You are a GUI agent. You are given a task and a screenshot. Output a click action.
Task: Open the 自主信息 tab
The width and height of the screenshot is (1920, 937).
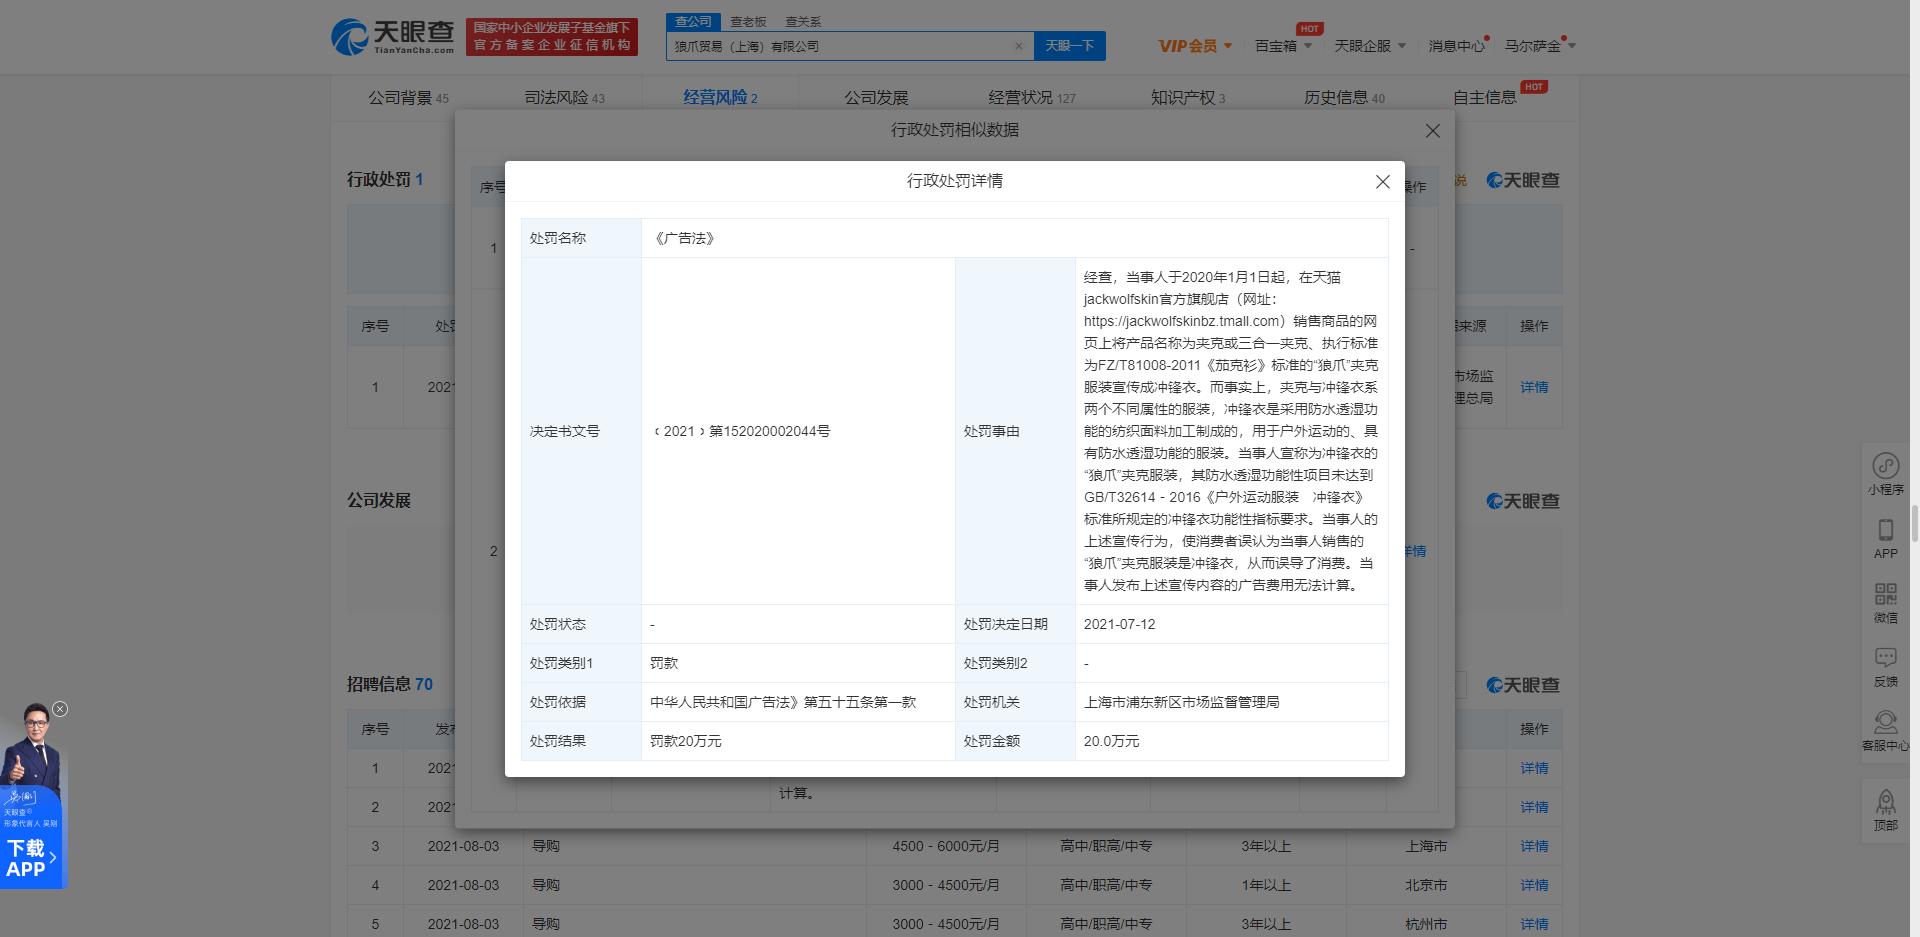[x=1485, y=98]
